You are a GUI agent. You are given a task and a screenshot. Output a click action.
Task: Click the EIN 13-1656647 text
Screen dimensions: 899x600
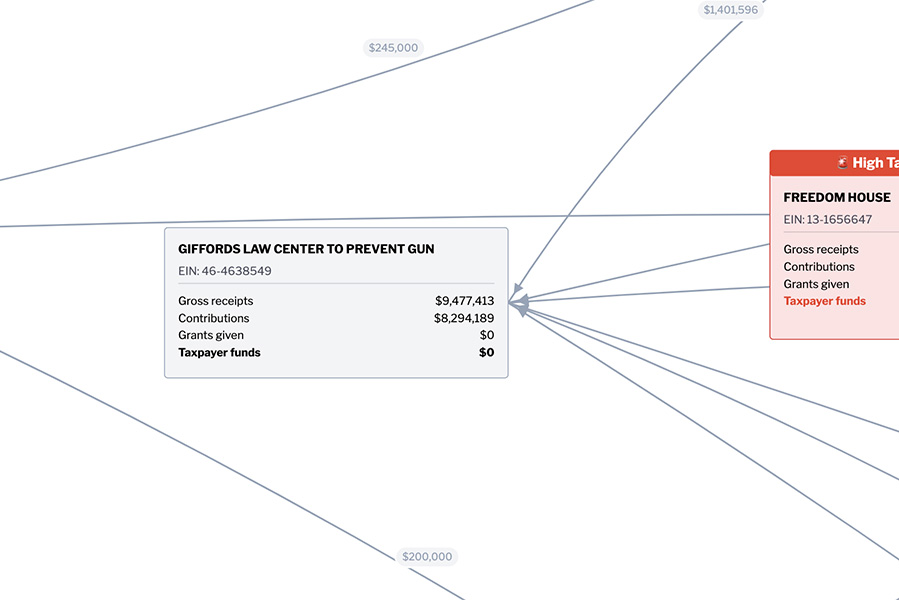click(x=827, y=218)
